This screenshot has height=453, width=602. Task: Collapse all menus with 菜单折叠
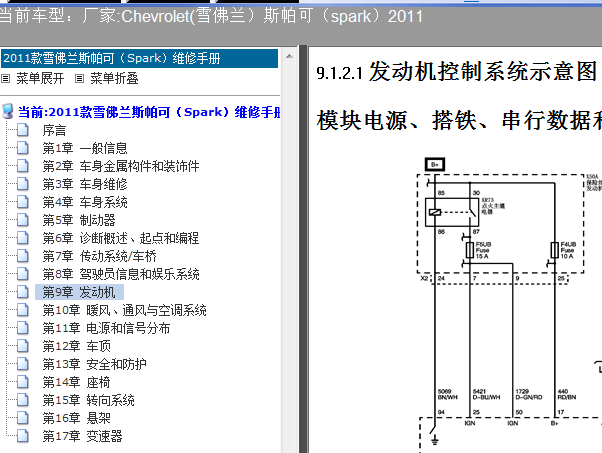pos(114,79)
